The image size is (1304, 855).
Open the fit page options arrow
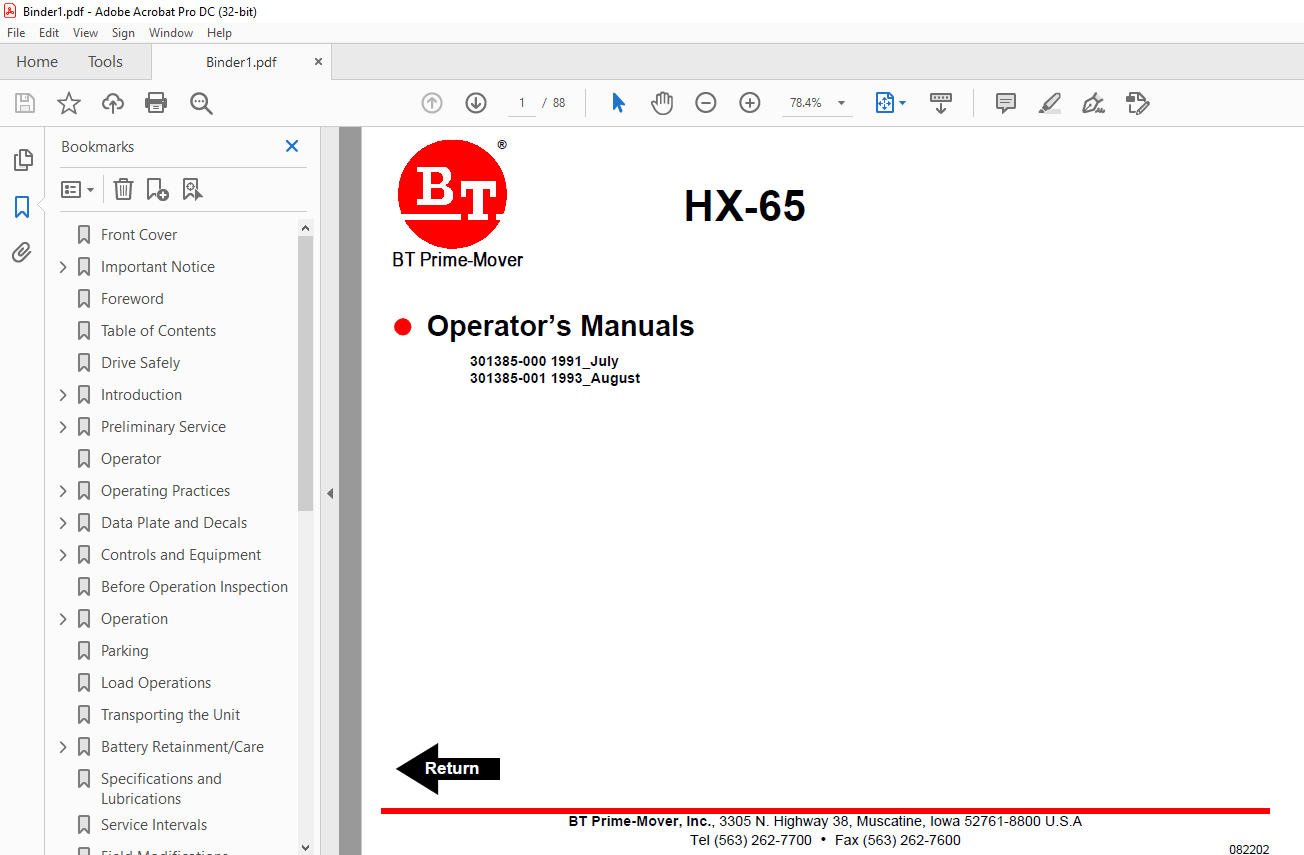pos(902,103)
